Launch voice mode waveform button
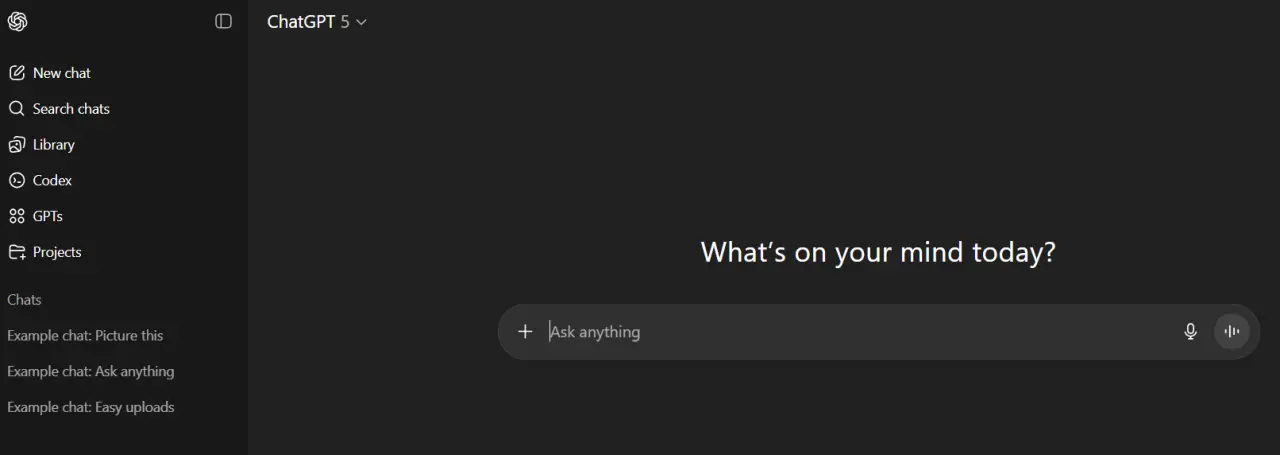Viewport: 1280px width, 455px height. tap(1232, 331)
